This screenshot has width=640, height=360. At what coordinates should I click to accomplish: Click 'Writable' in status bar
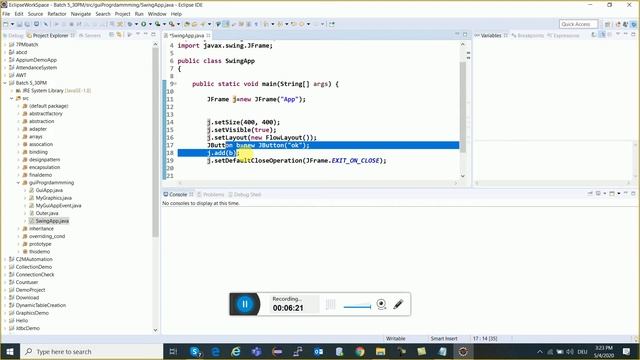click(396, 338)
